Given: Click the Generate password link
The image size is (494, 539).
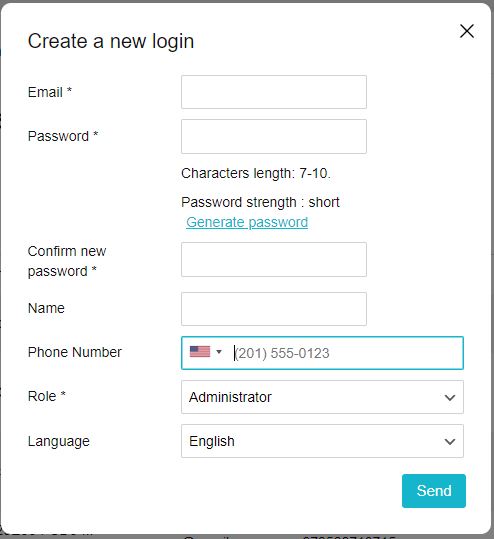Looking at the screenshot, I should click(247, 222).
